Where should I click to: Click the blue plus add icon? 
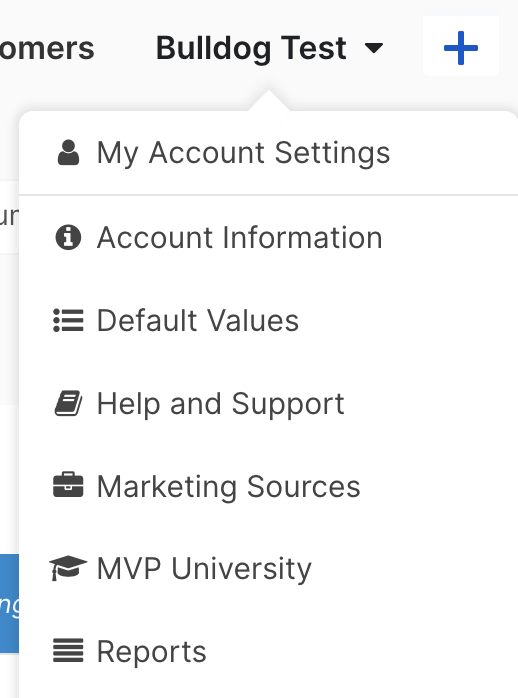[461, 48]
